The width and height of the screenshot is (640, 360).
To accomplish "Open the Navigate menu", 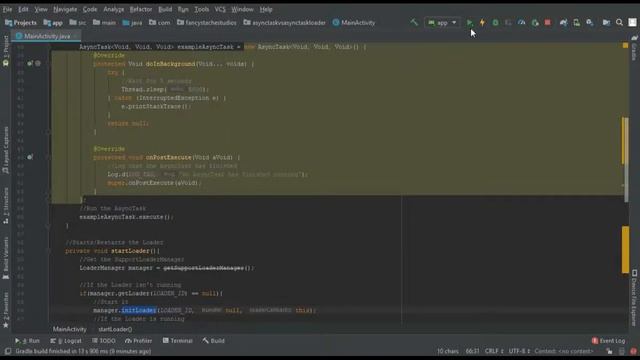I will (x=65, y=9).
